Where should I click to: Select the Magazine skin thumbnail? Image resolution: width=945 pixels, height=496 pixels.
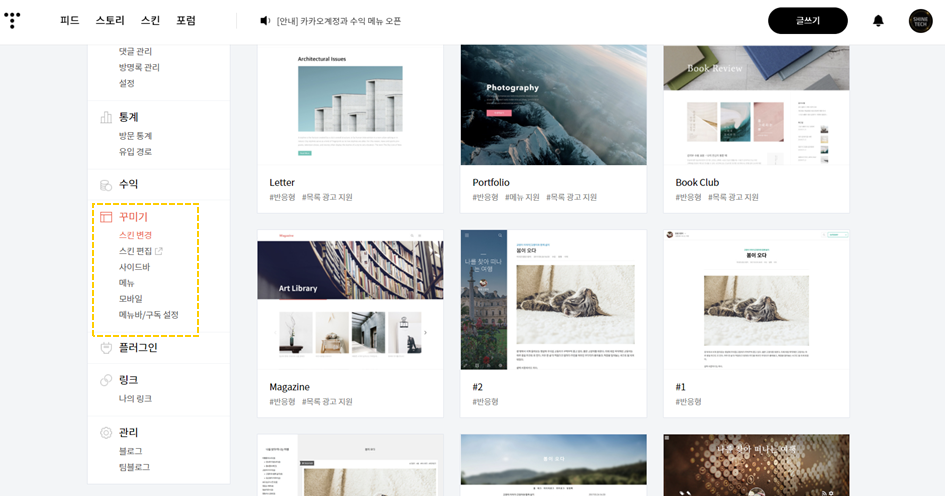pos(350,300)
